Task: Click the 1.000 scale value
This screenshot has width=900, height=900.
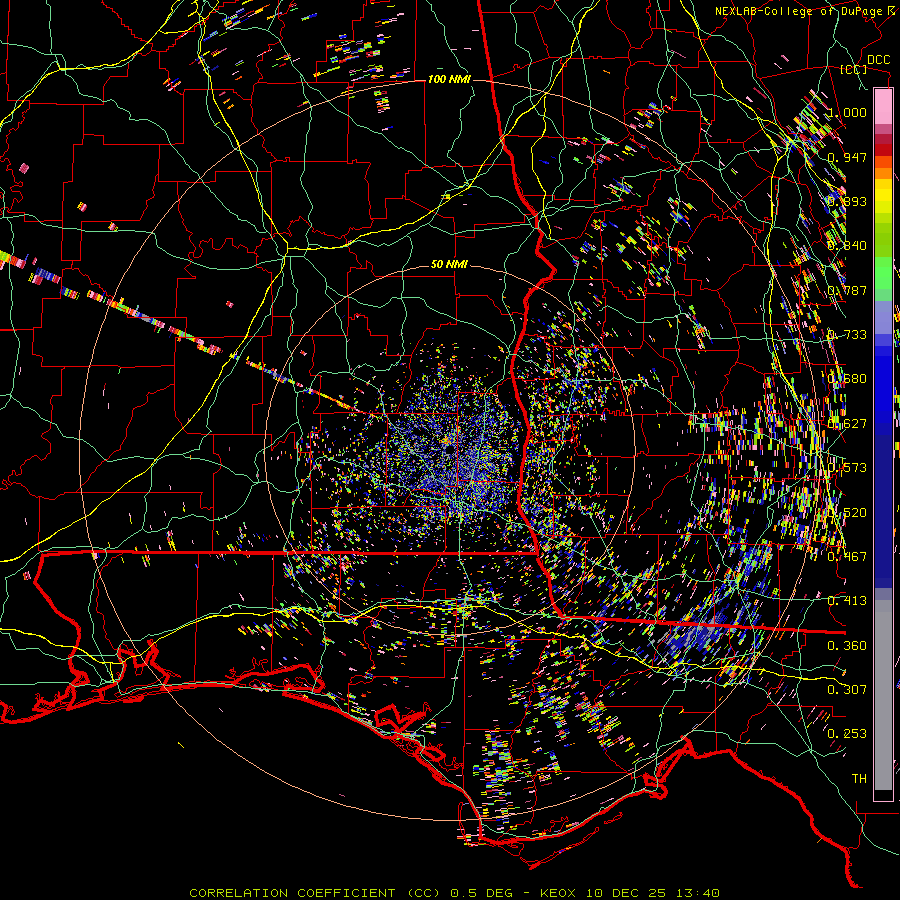Action: [x=847, y=112]
